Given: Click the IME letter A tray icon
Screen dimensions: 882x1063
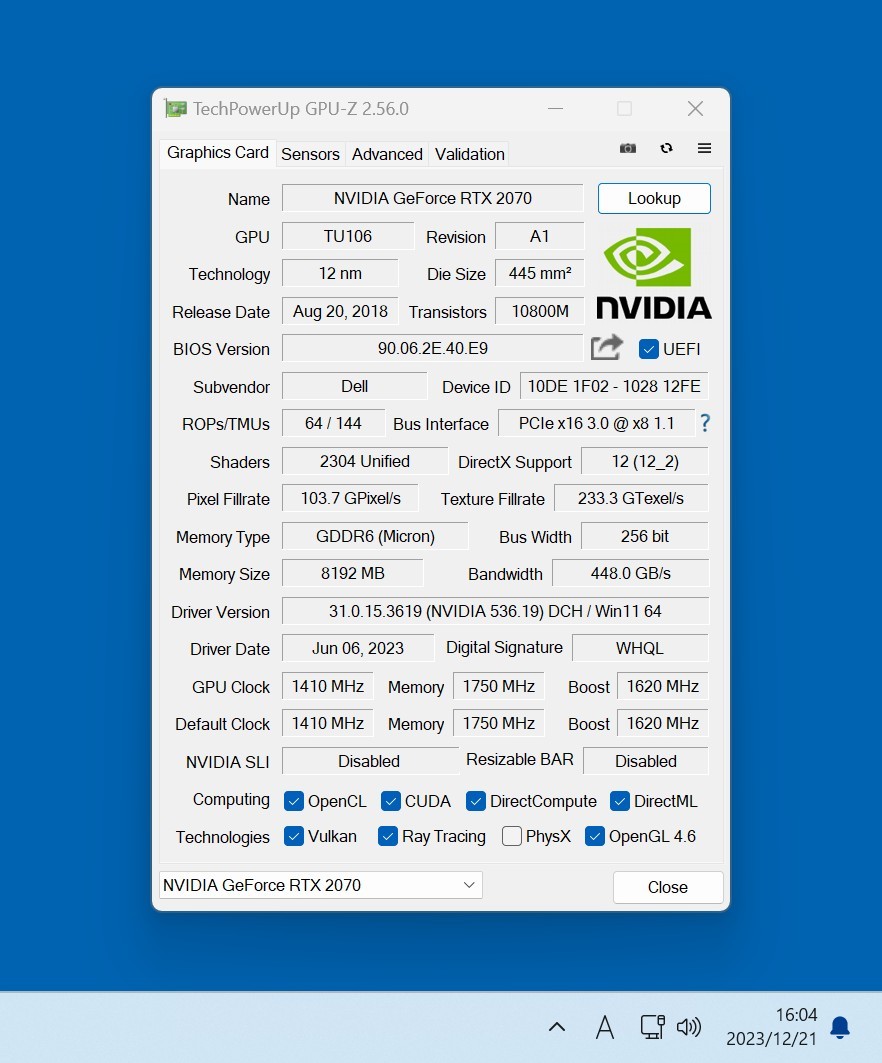Looking at the screenshot, I should pos(605,1027).
